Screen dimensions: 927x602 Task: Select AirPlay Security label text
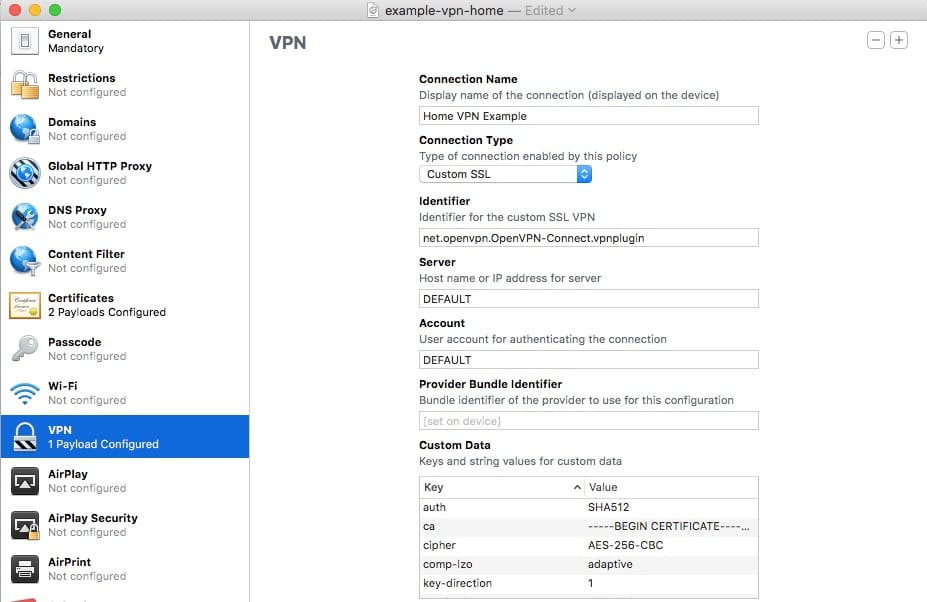92,518
